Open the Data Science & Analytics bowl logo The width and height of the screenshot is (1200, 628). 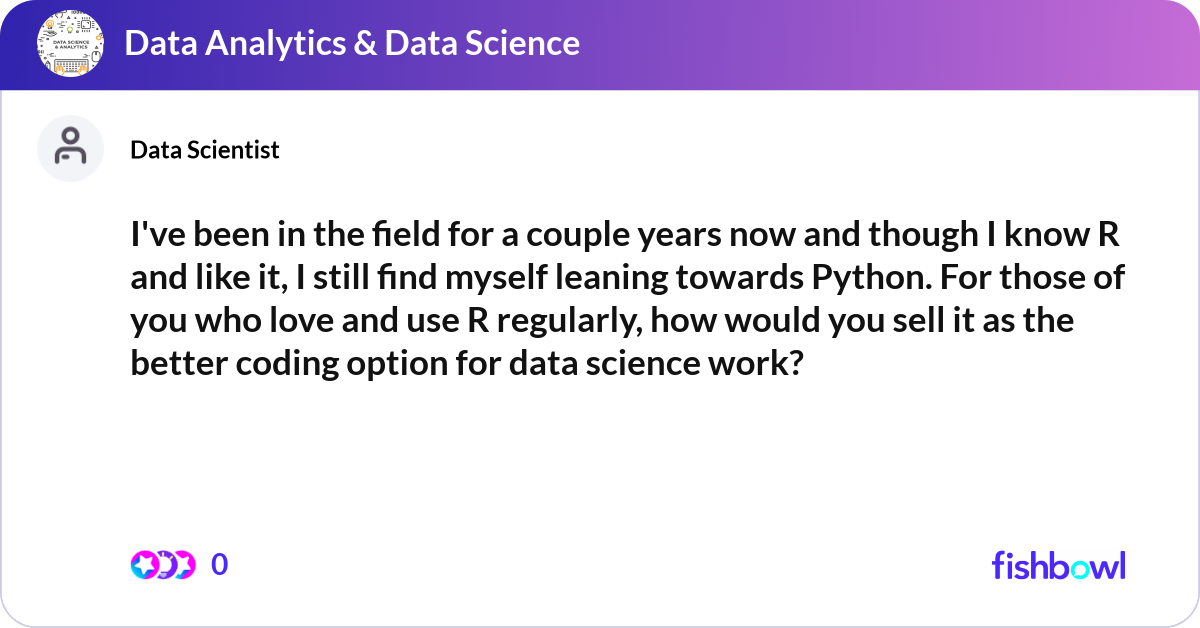70,44
